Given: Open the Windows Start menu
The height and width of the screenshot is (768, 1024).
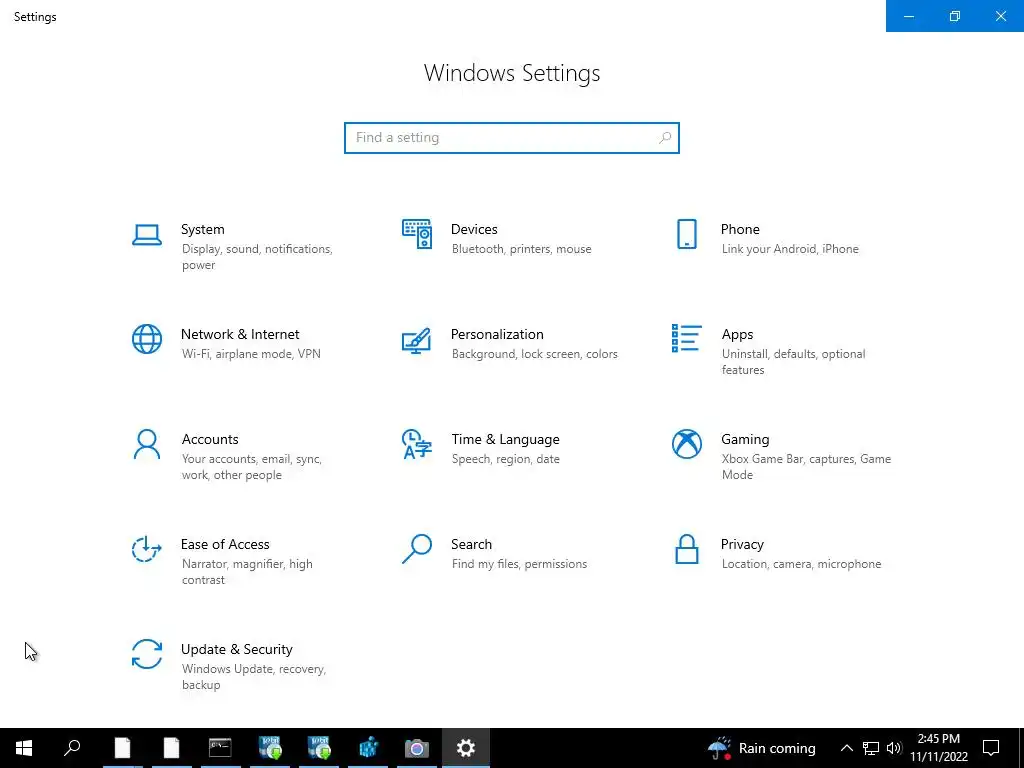Looking at the screenshot, I should point(24,748).
